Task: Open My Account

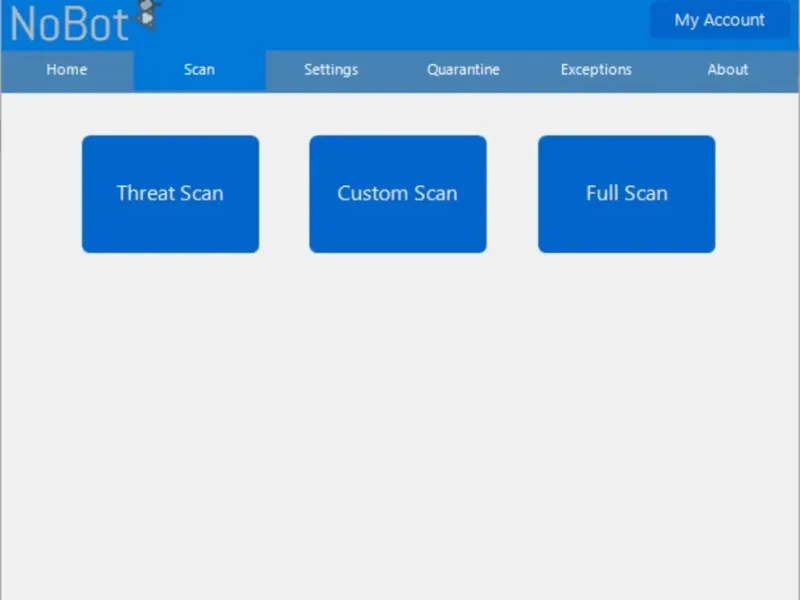Action: tap(719, 20)
